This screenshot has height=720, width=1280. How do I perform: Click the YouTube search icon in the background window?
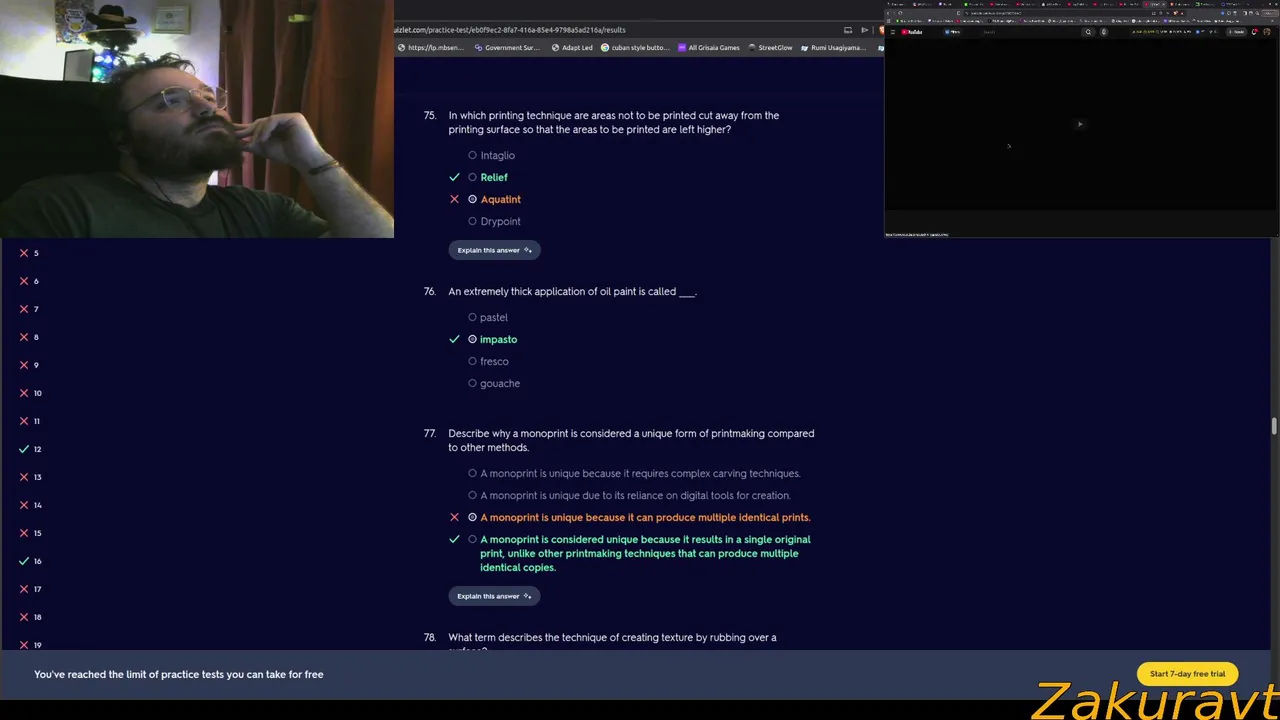tap(1088, 32)
